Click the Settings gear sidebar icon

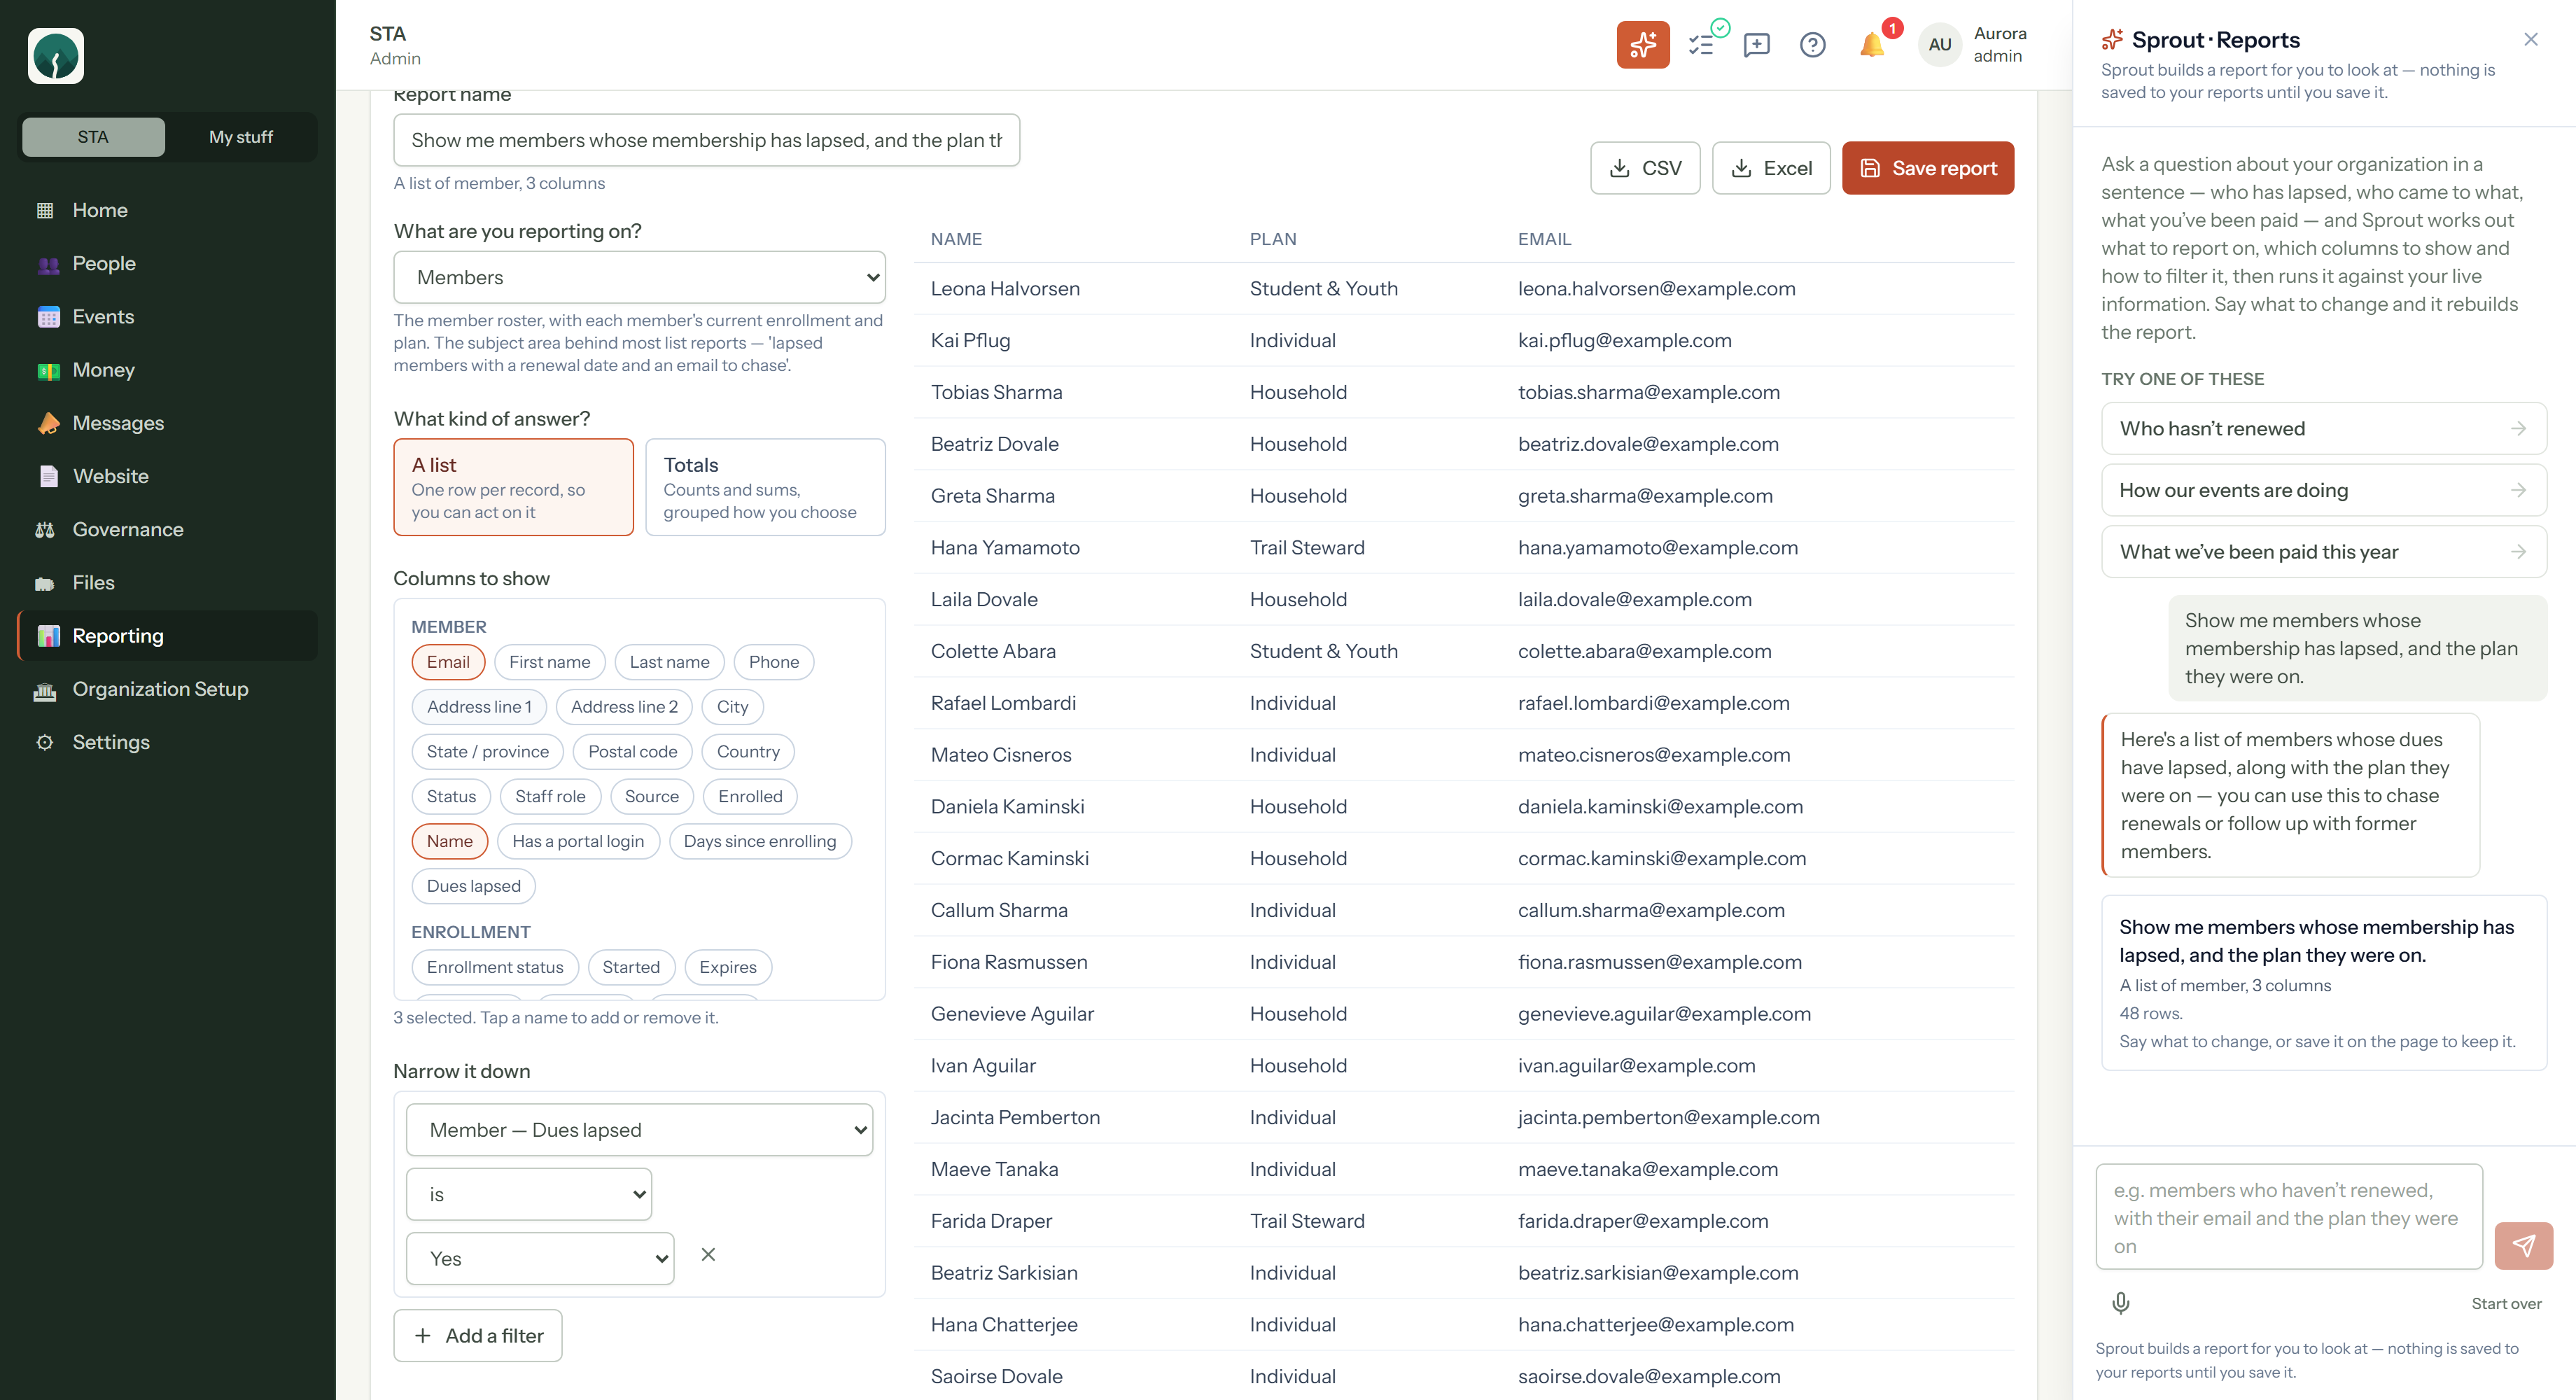click(x=45, y=742)
